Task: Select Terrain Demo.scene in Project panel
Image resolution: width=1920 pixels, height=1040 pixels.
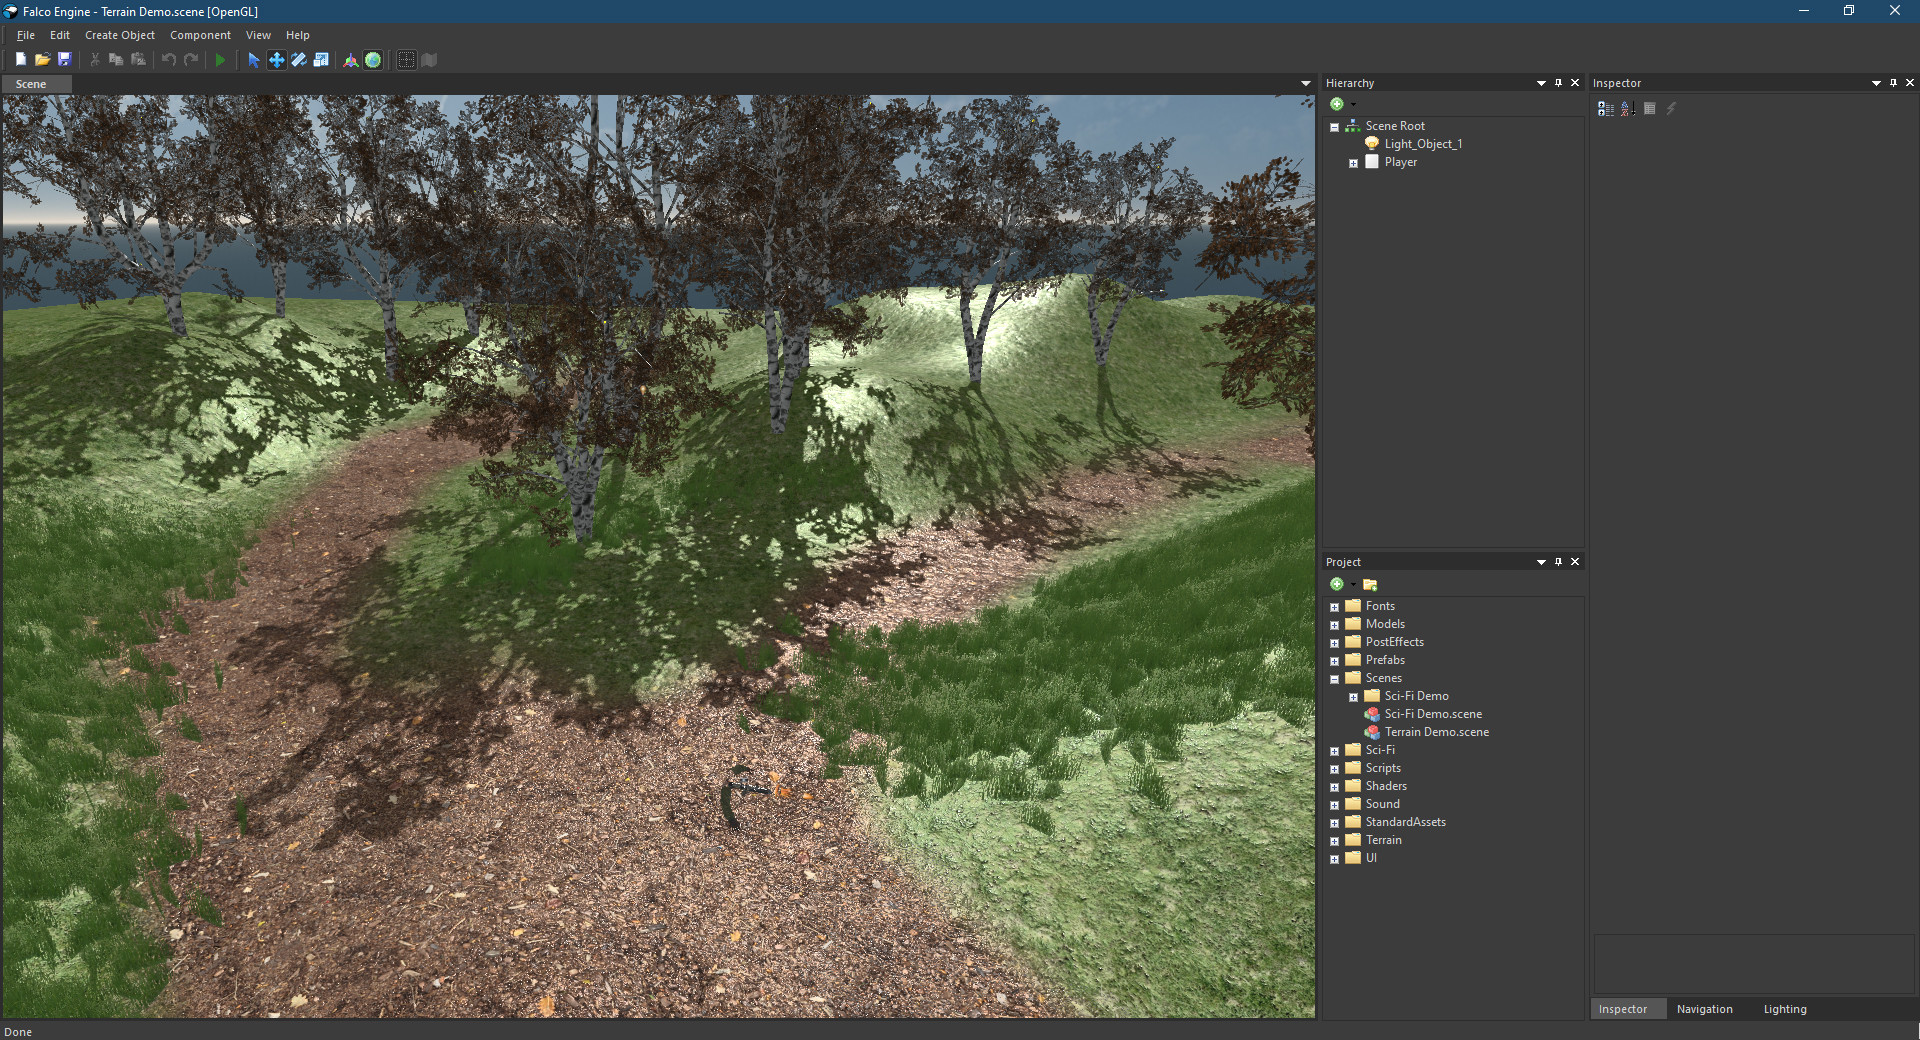Action: pos(1436,732)
